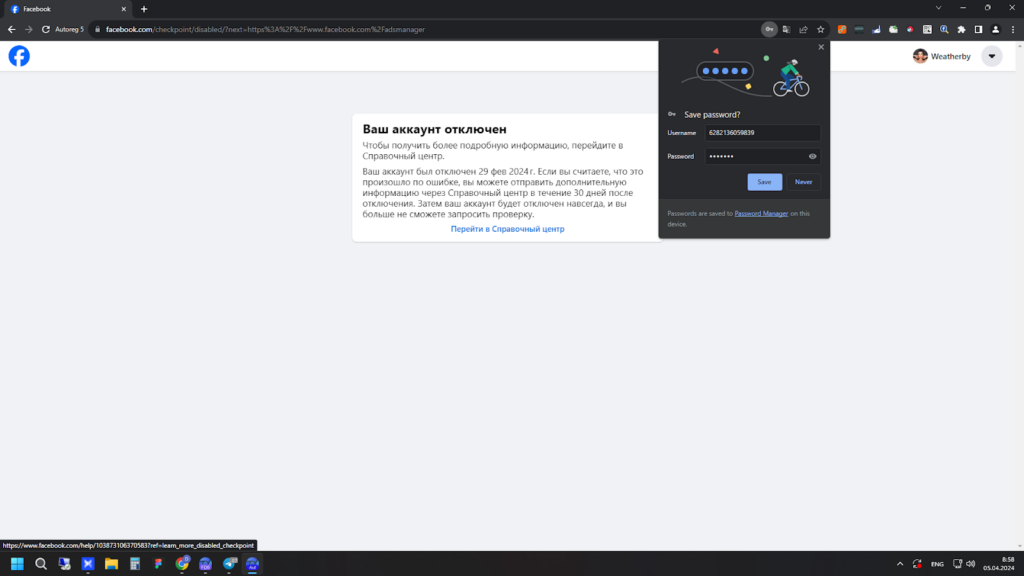Viewport: 1024px width, 576px height.
Task: Open the network status tray icon
Action: point(957,564)
